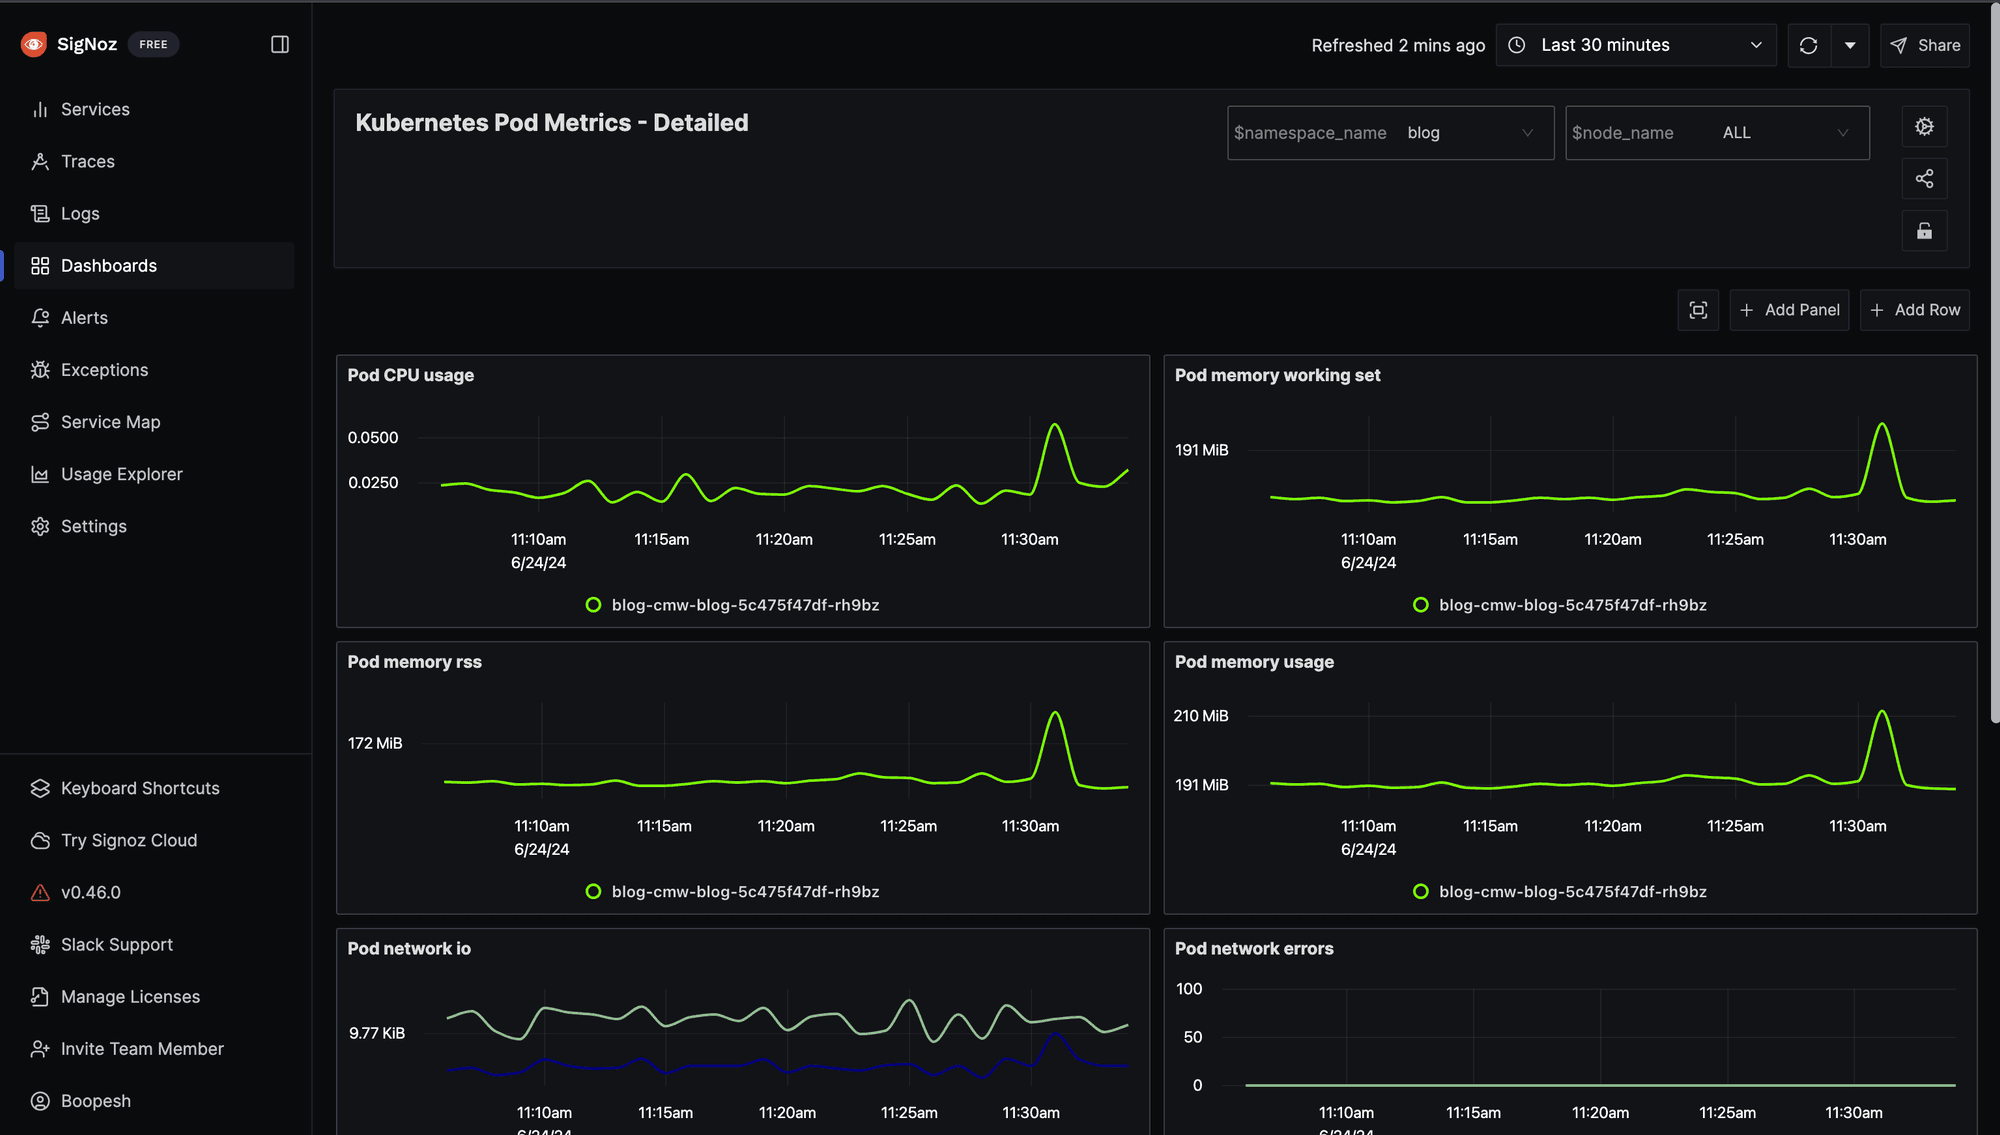Screen dimensions: 2000x1135
Task: Click the Slack Support icon
Action: (x=40, y=944)
